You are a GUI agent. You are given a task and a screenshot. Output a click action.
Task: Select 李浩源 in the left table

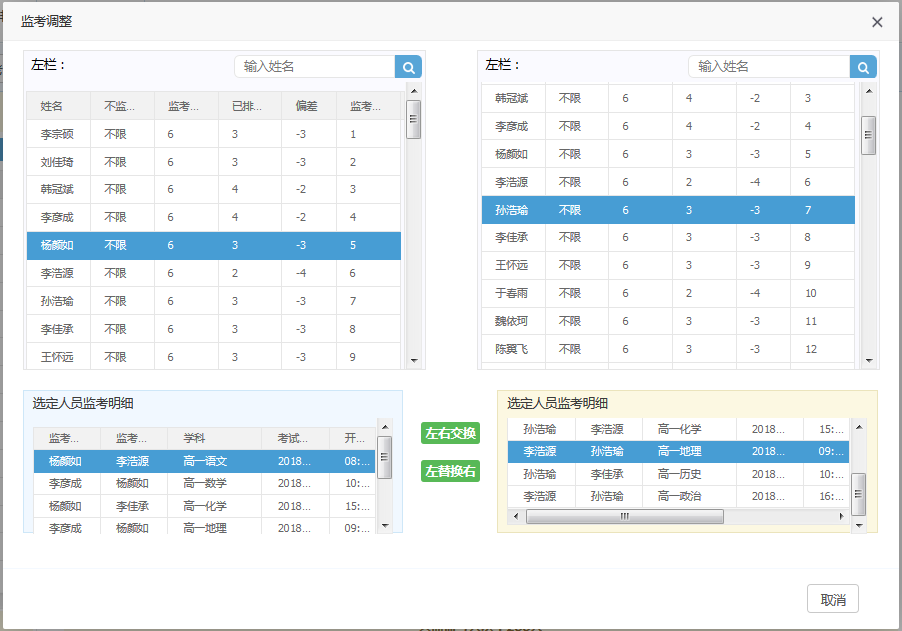click(x=213, y=273)
